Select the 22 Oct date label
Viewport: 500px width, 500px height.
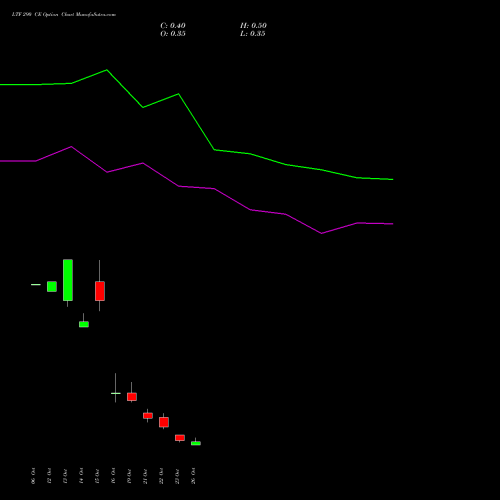[x=161, y=476]
